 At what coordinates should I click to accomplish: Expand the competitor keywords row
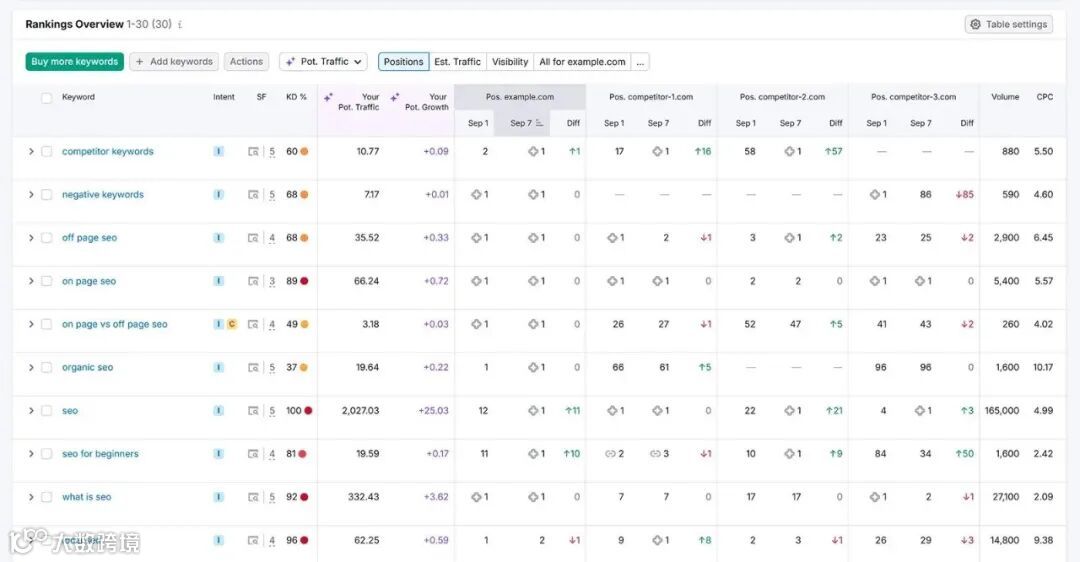tap(31, 152)
